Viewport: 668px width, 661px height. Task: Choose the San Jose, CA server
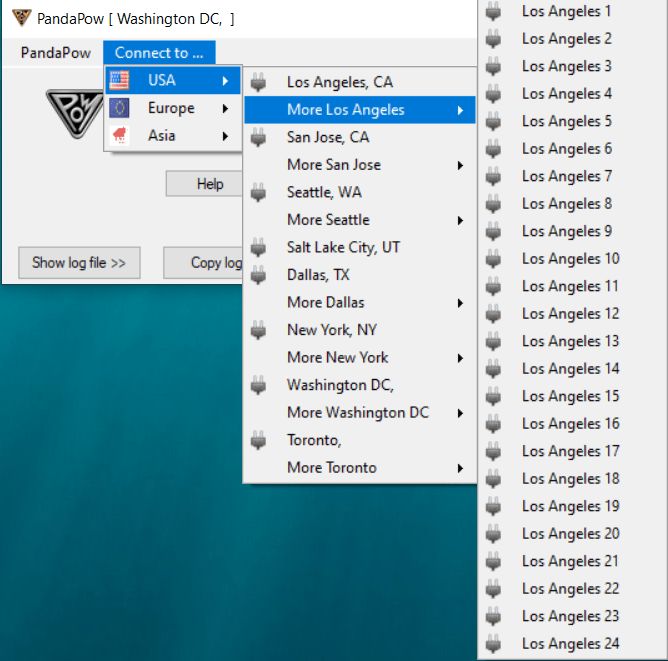pyautogui.click(x=360, y=137)
